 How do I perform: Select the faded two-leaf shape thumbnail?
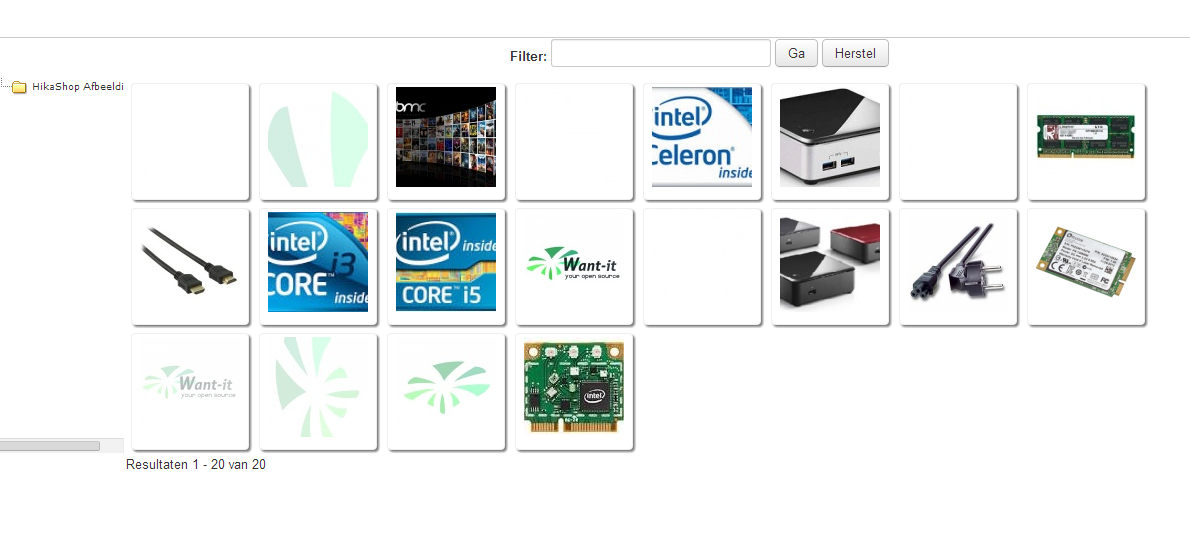point(318,141)
